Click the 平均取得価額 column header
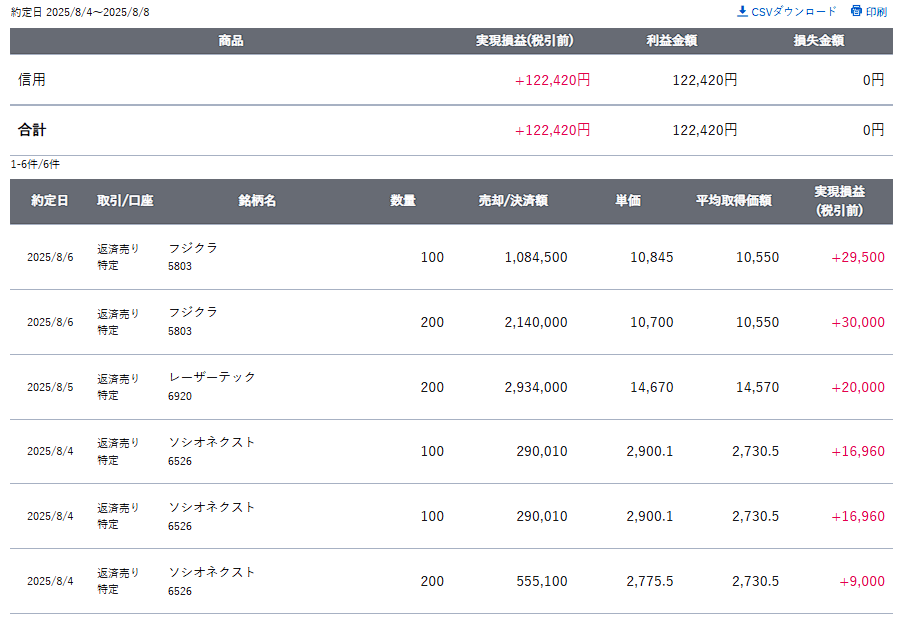The width and height of the screenshot is (902, 623). click(x=734, y=201)
